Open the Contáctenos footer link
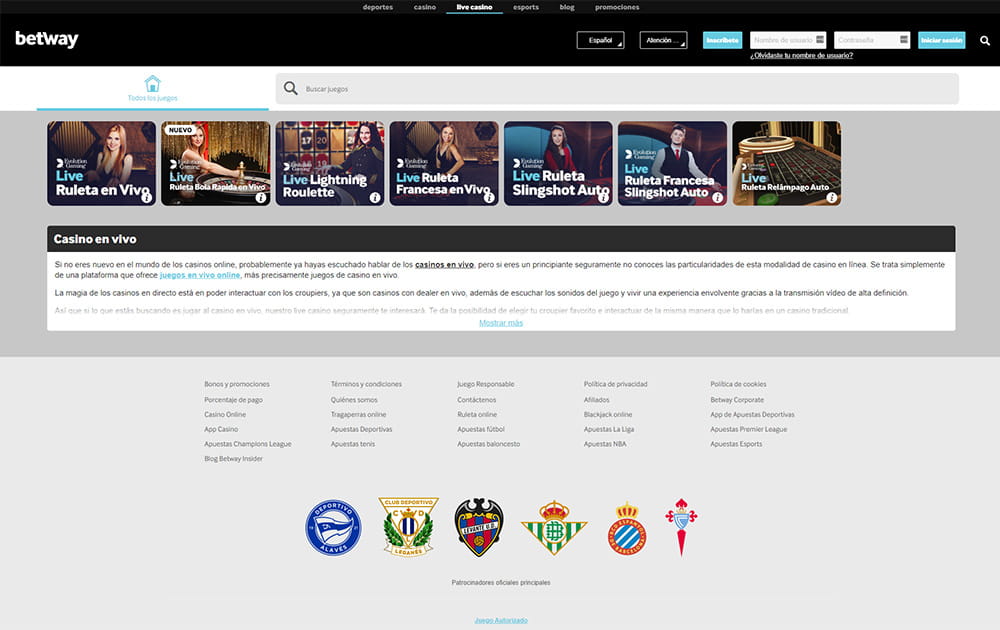The width and height of the screenshot is (1000, 630). point(476,400)
